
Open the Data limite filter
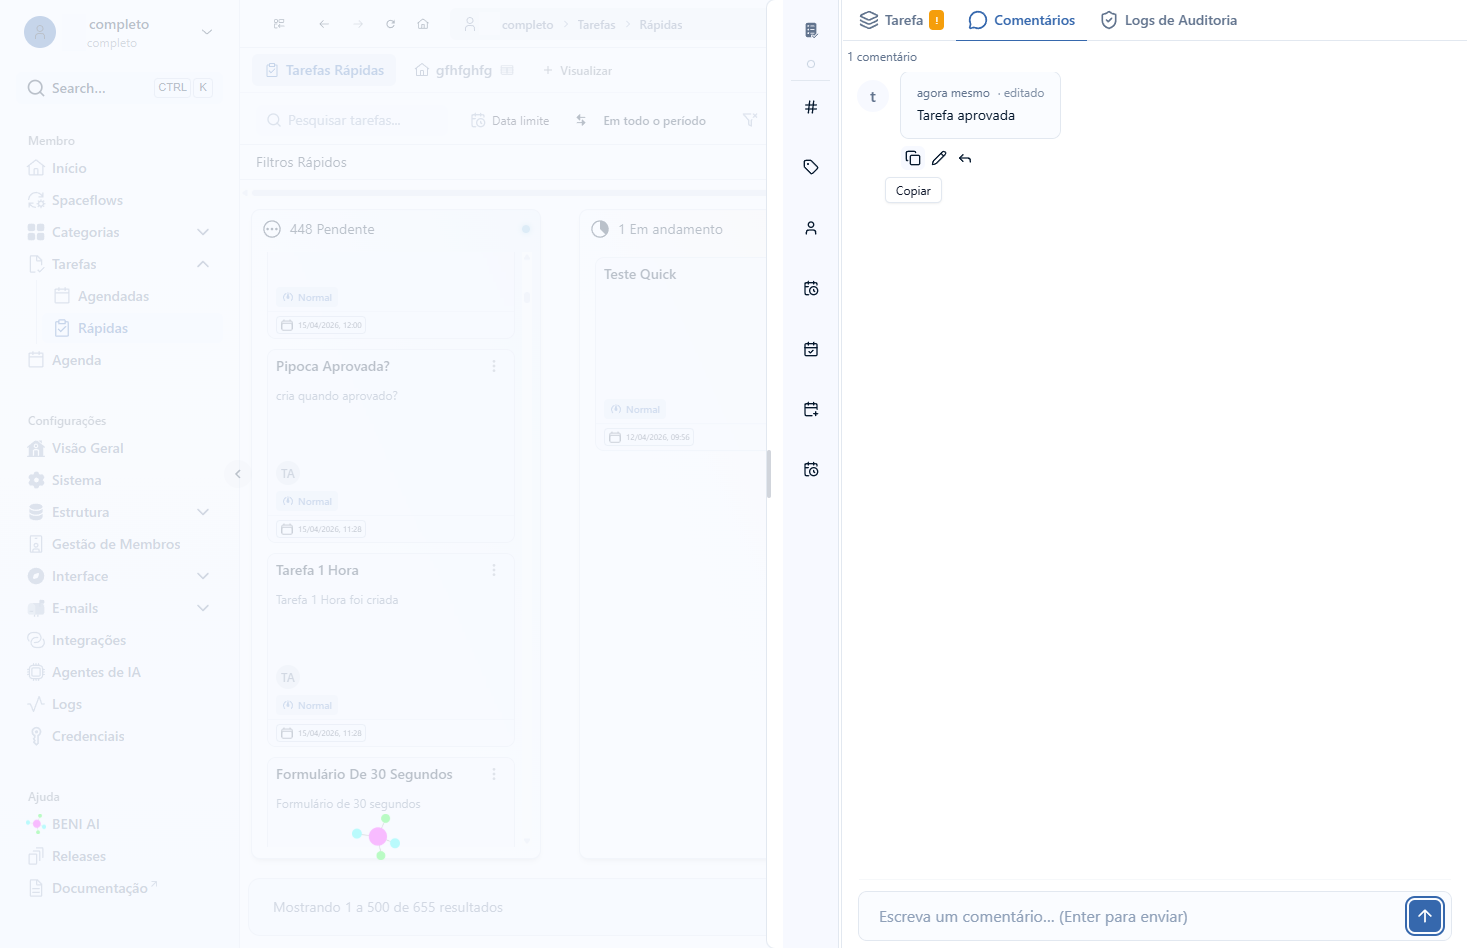510,121
